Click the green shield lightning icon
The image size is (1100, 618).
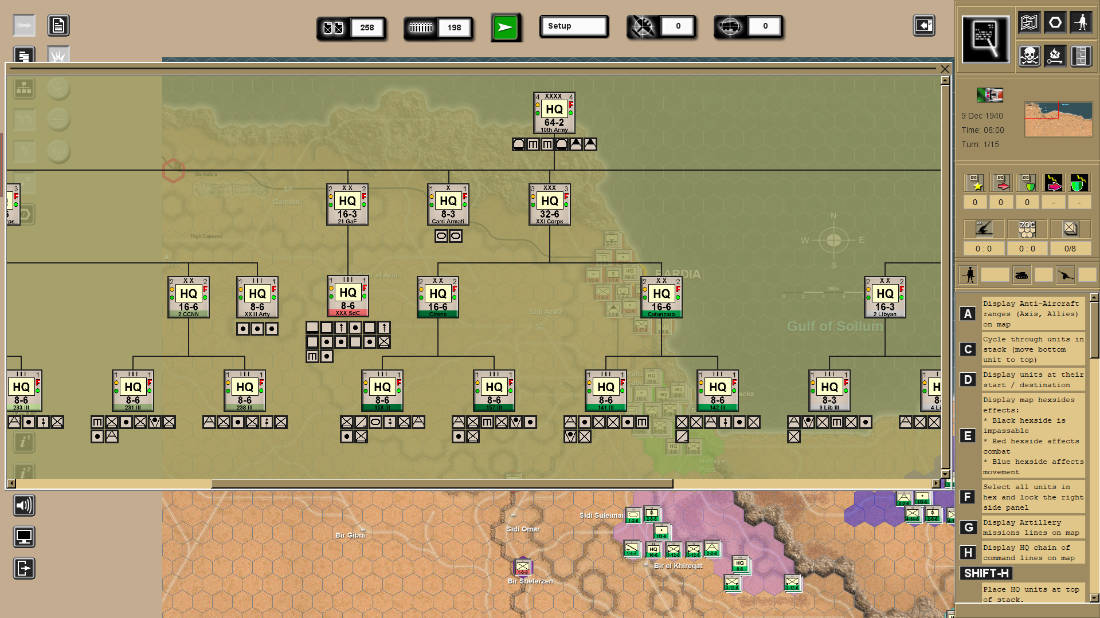(x=1079, y=182)
